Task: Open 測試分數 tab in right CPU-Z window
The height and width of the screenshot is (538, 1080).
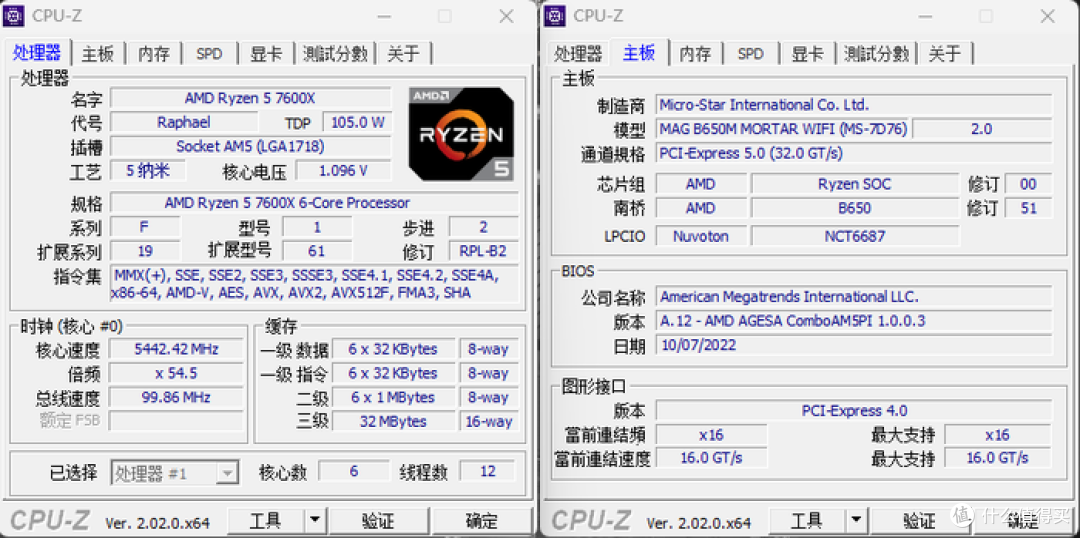Action: click(x=877, y=54)
